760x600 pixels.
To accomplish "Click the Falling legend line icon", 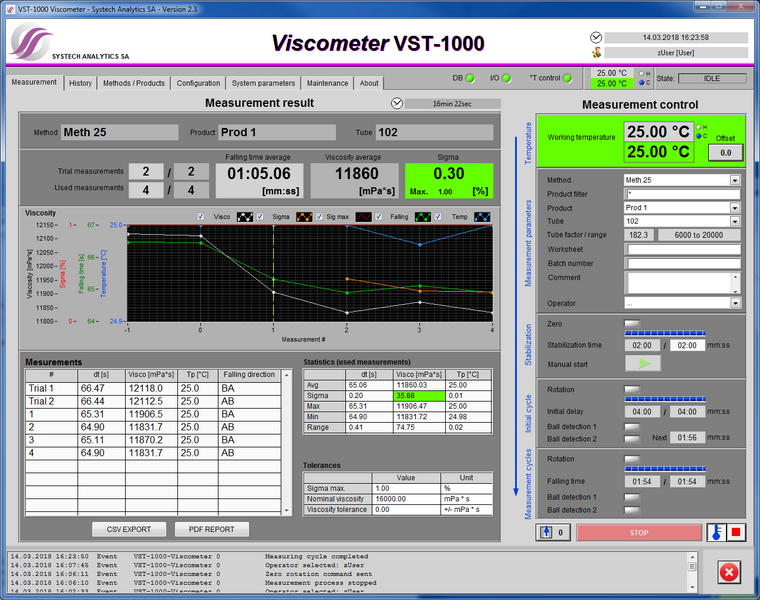I will (x=423, y=217).
